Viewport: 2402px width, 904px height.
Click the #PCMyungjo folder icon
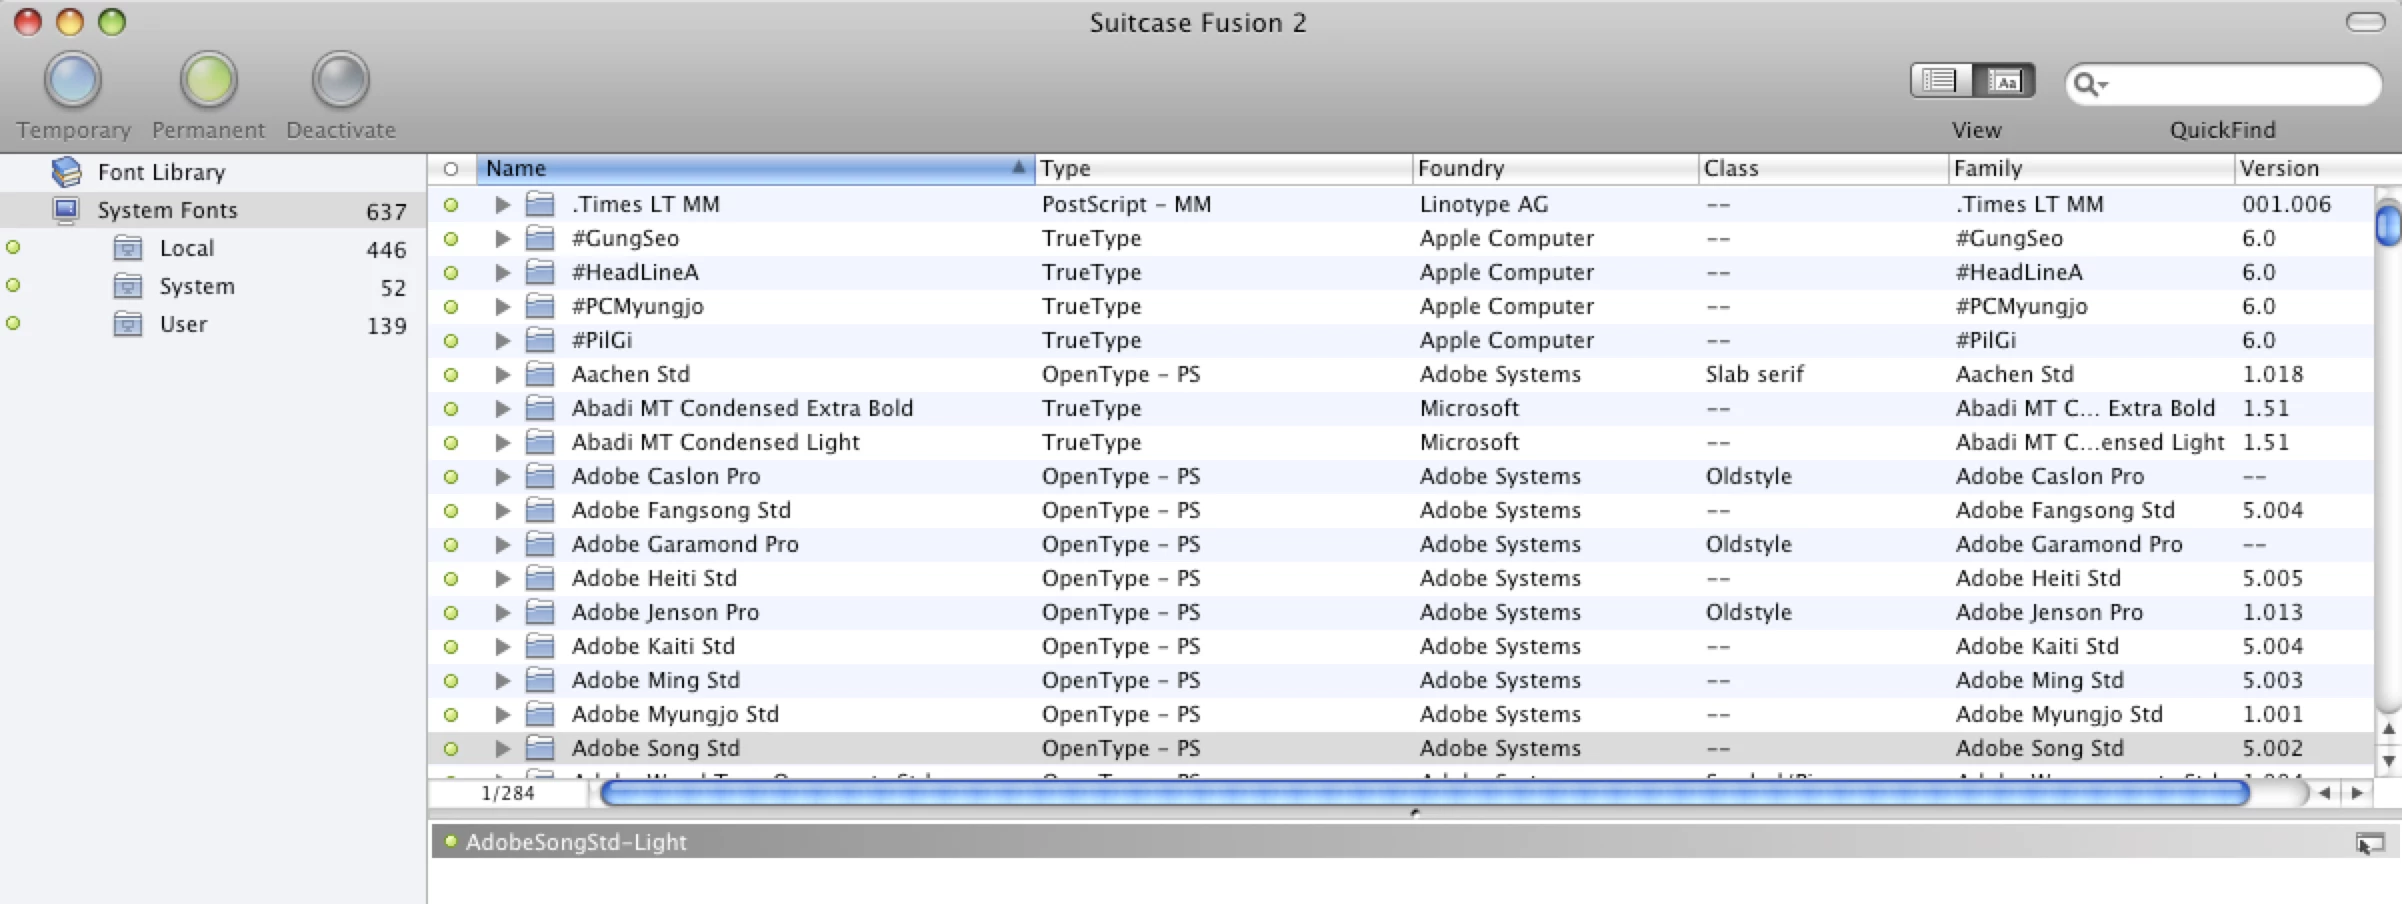[540, 306]
